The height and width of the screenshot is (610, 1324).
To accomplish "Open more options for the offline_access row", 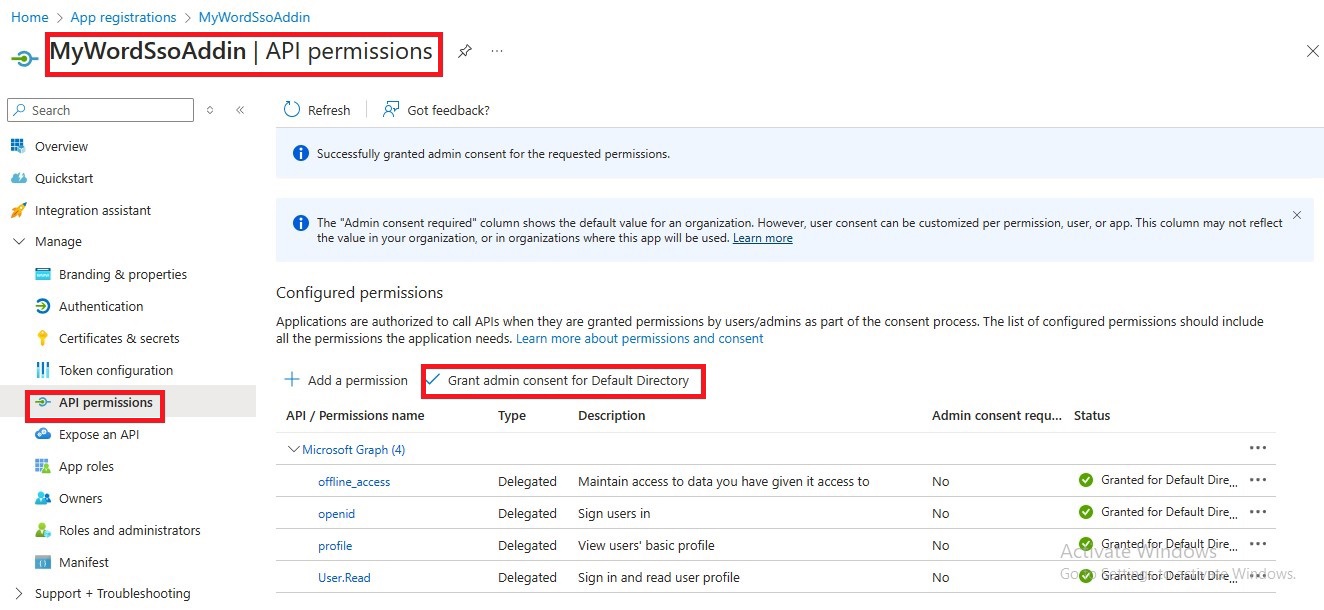I will coord(1258,480).
